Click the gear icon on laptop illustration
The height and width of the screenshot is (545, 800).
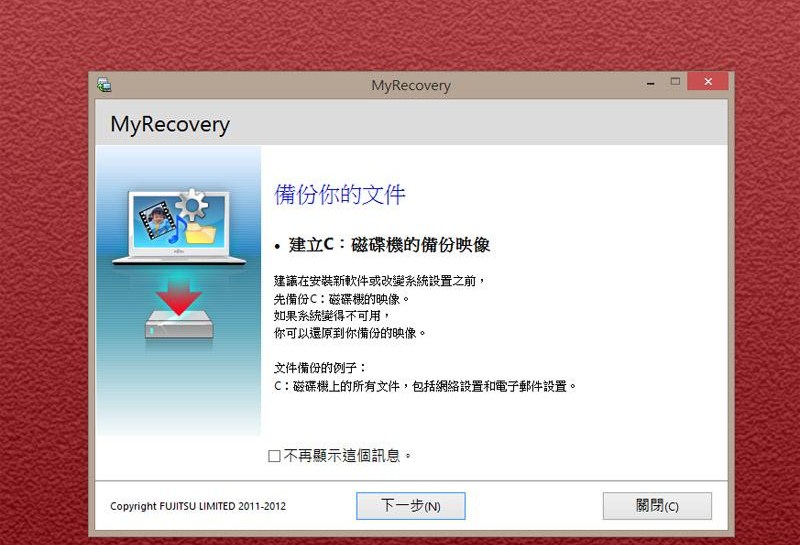click(192, 205)
